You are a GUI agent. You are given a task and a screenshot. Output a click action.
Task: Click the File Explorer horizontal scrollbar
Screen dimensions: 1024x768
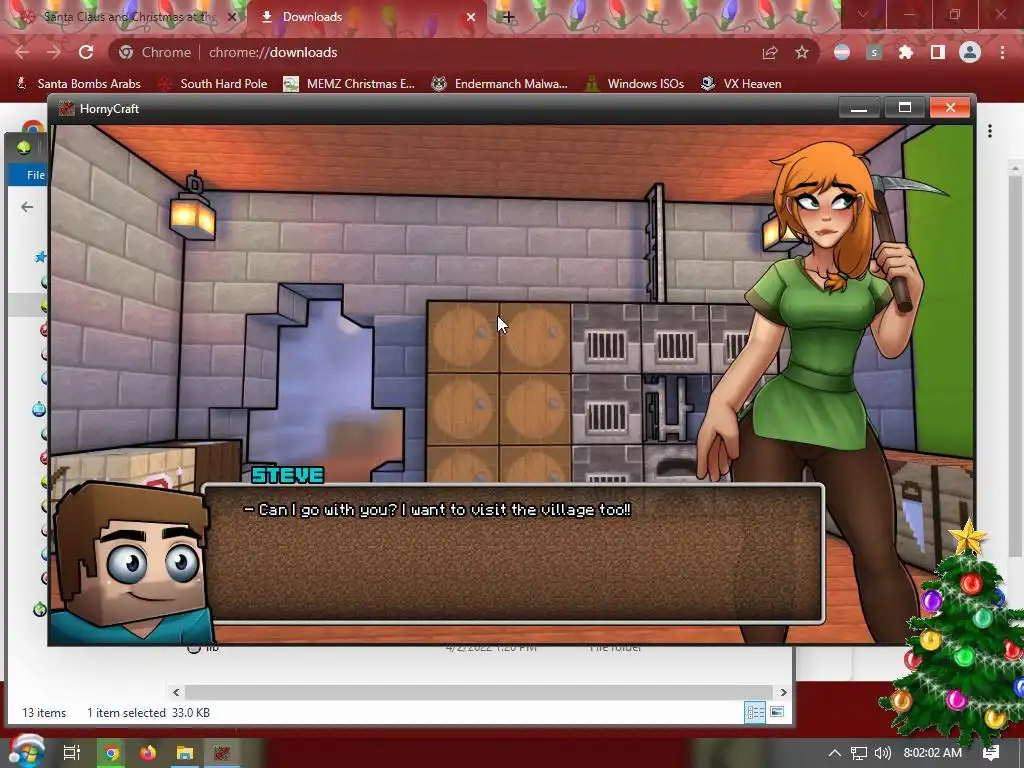coord(479,692)
